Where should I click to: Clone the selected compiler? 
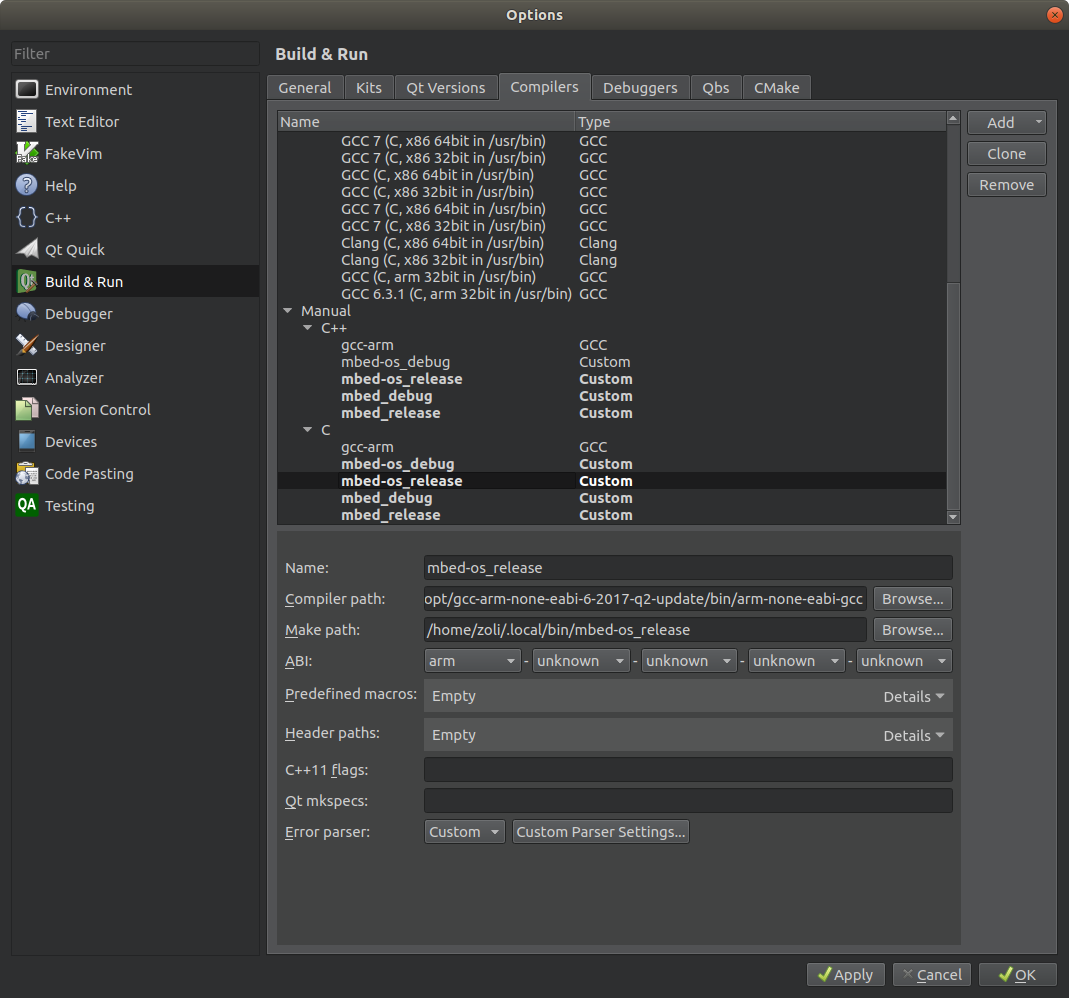pos(1006,153)
